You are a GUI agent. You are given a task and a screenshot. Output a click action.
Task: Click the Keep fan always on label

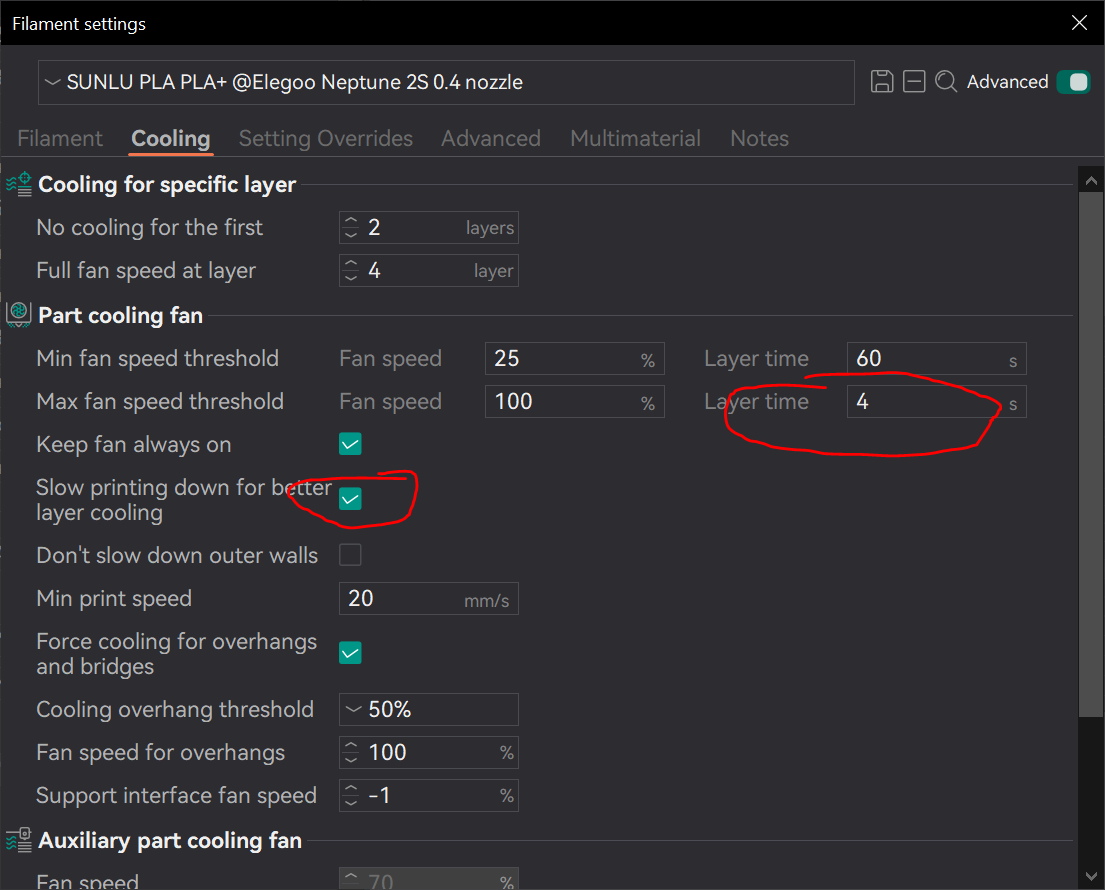point(134,445)
